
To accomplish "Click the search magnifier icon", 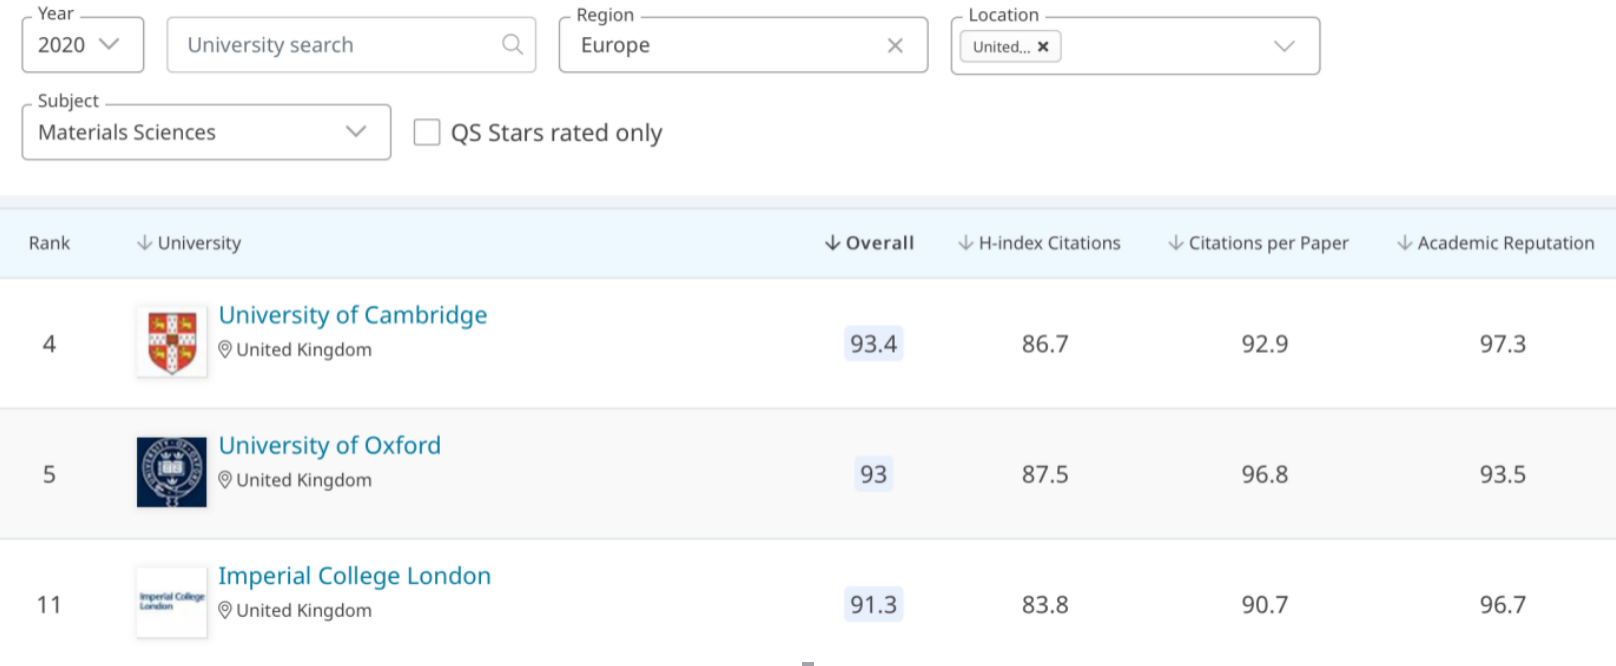I will pyautogui.click(x=512, y=44).
